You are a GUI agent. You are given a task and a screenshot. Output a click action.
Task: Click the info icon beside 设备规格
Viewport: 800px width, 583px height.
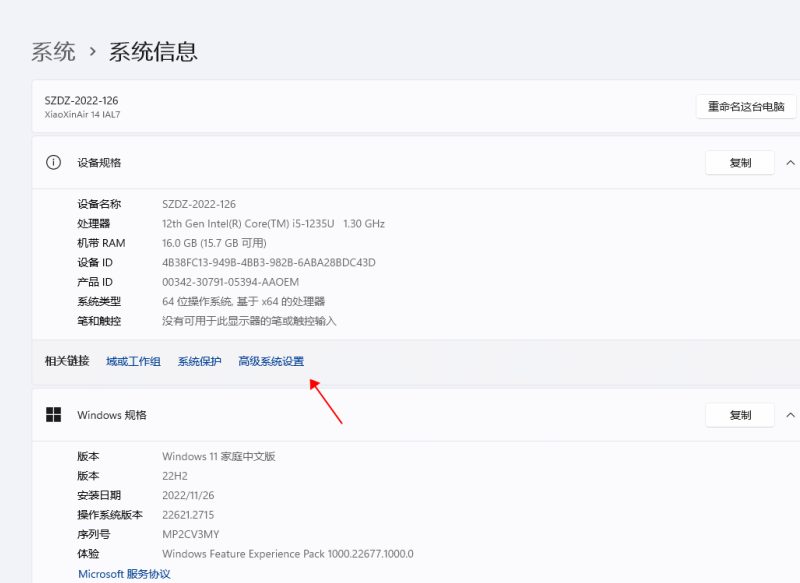[54, 163]
